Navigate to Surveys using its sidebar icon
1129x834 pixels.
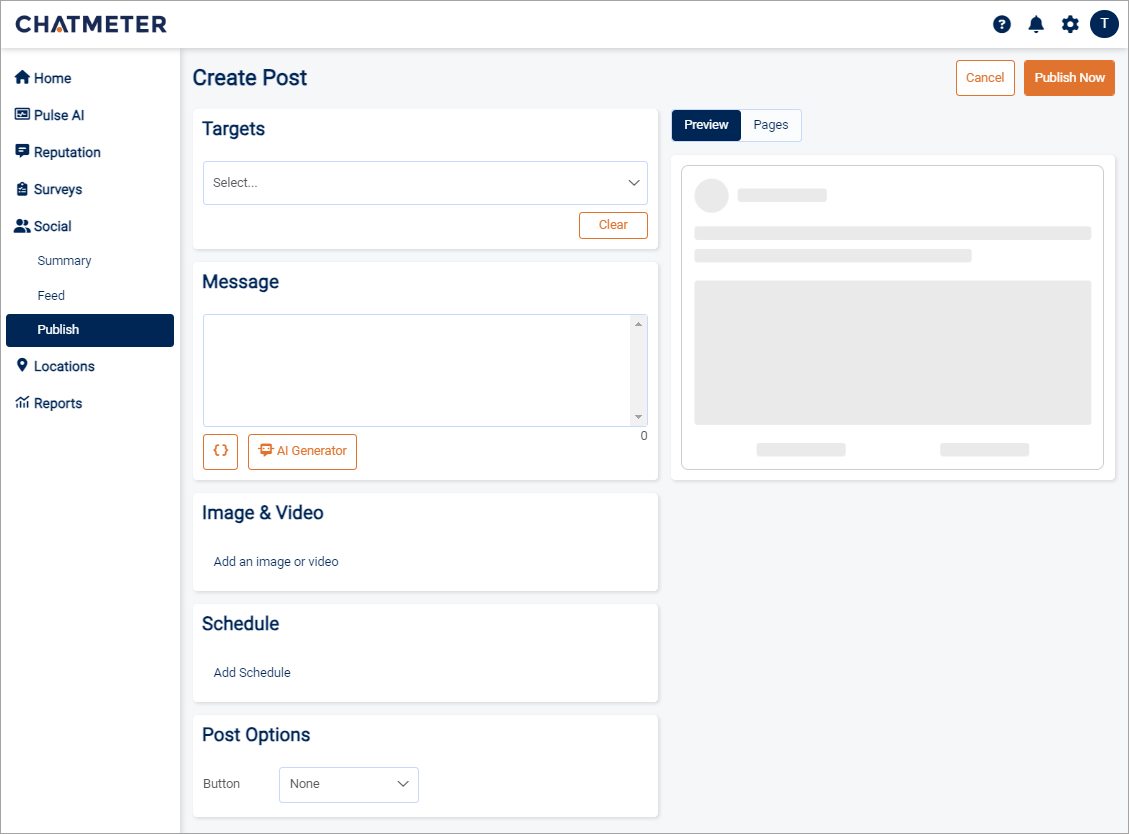[x=22, y=188]
